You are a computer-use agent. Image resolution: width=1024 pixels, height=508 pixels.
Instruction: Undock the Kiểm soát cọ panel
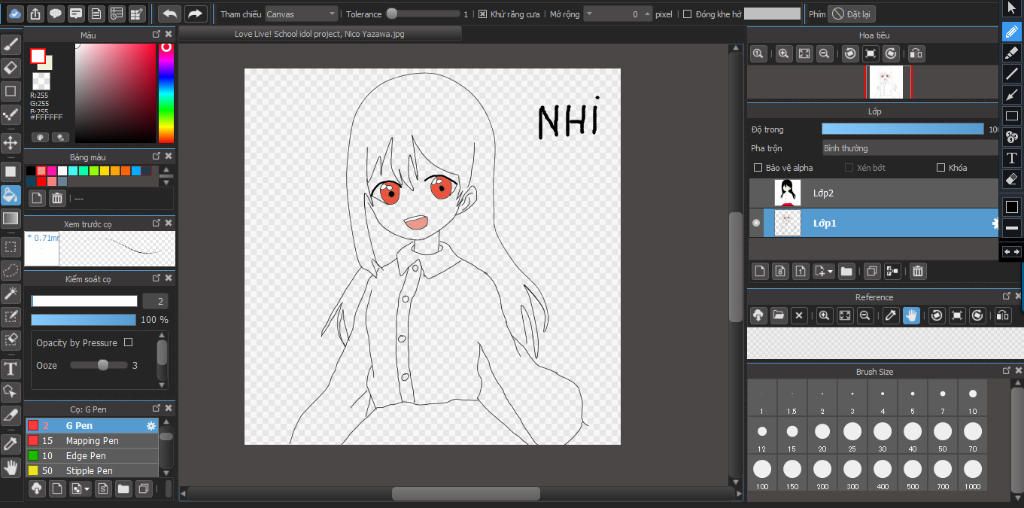tap(156, 279)
